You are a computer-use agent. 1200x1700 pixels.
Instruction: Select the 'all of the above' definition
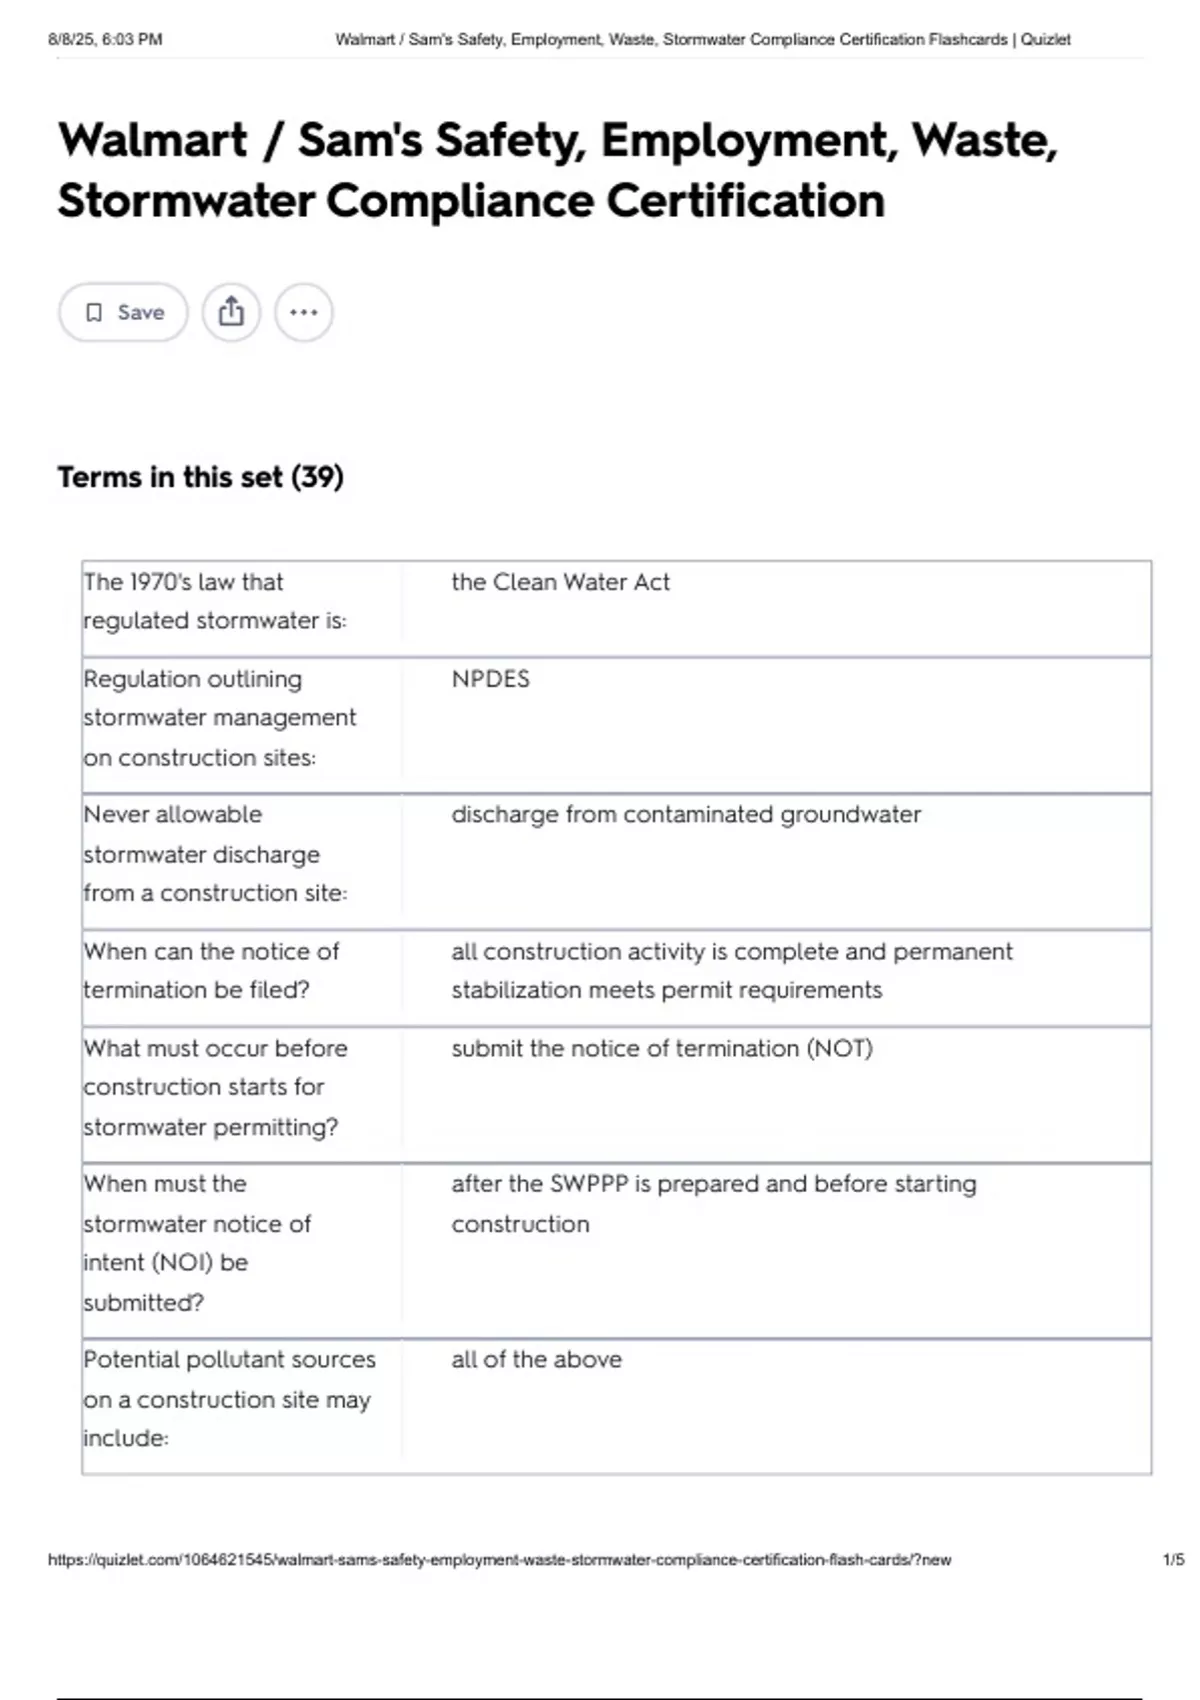tap(536, 1360)
